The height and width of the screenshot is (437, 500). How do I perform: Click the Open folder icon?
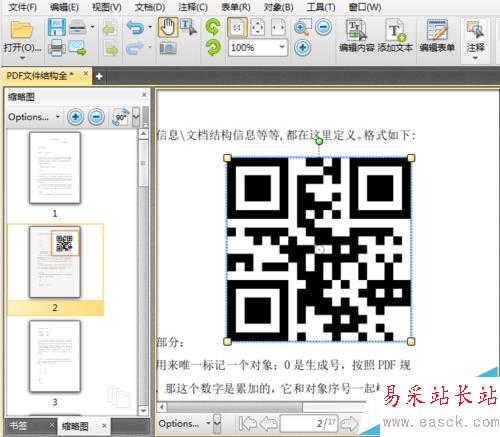coord(21,29)
